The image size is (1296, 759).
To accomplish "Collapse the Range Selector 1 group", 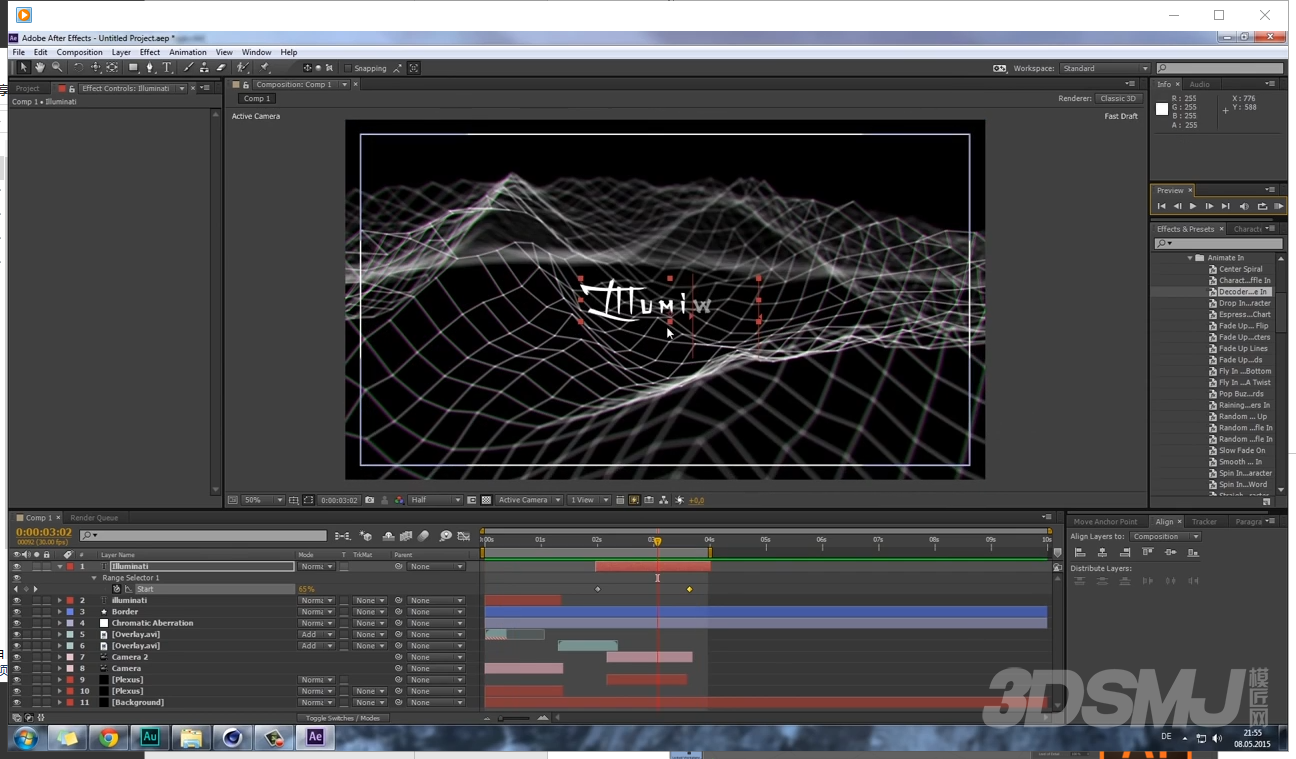I will pos(94,578).
